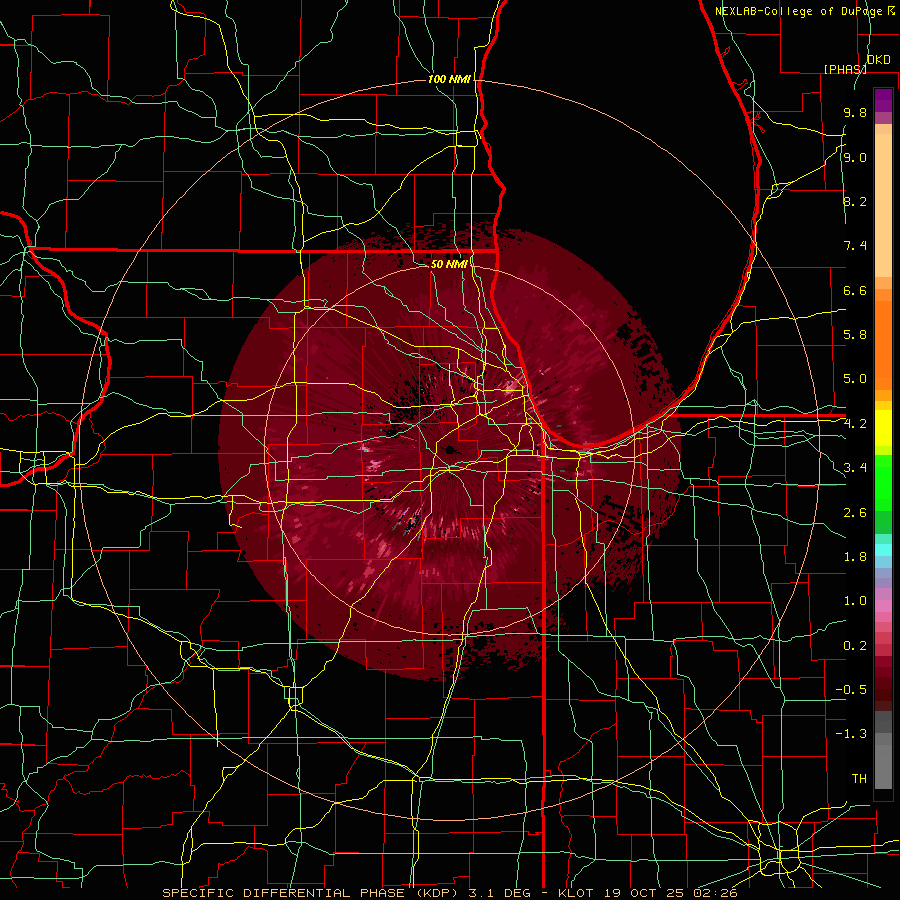
Task: Click the -1.3 legend value
Action: point(851,734)
